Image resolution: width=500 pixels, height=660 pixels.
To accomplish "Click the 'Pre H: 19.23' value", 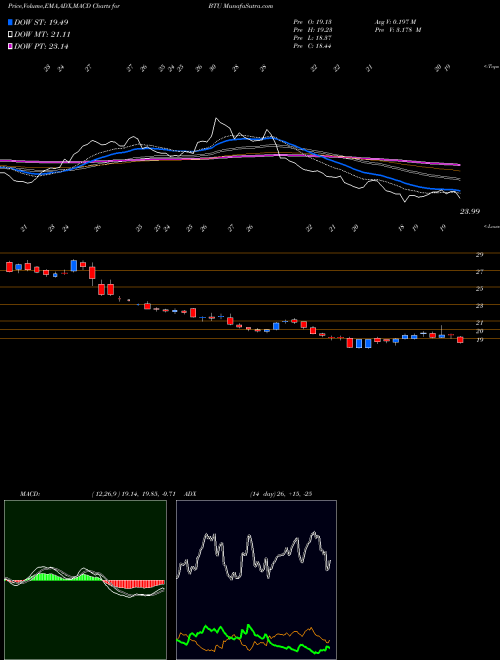I will (313, 30).
